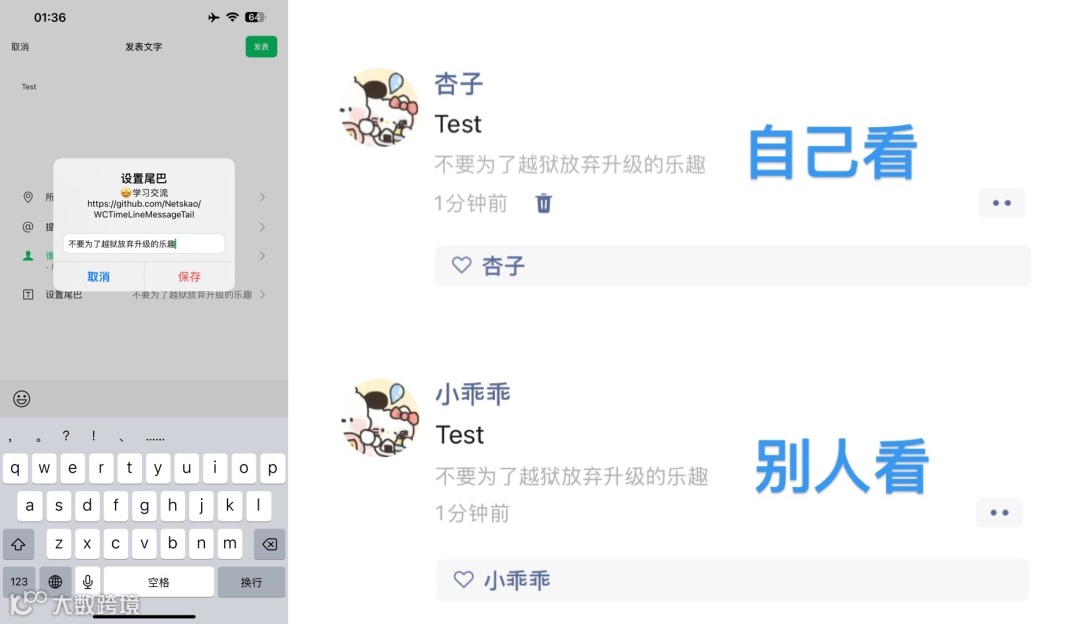Viewport: 1080px width, 624px height.
Task: Tap the microphone dictation key
Action: point(87,582)
